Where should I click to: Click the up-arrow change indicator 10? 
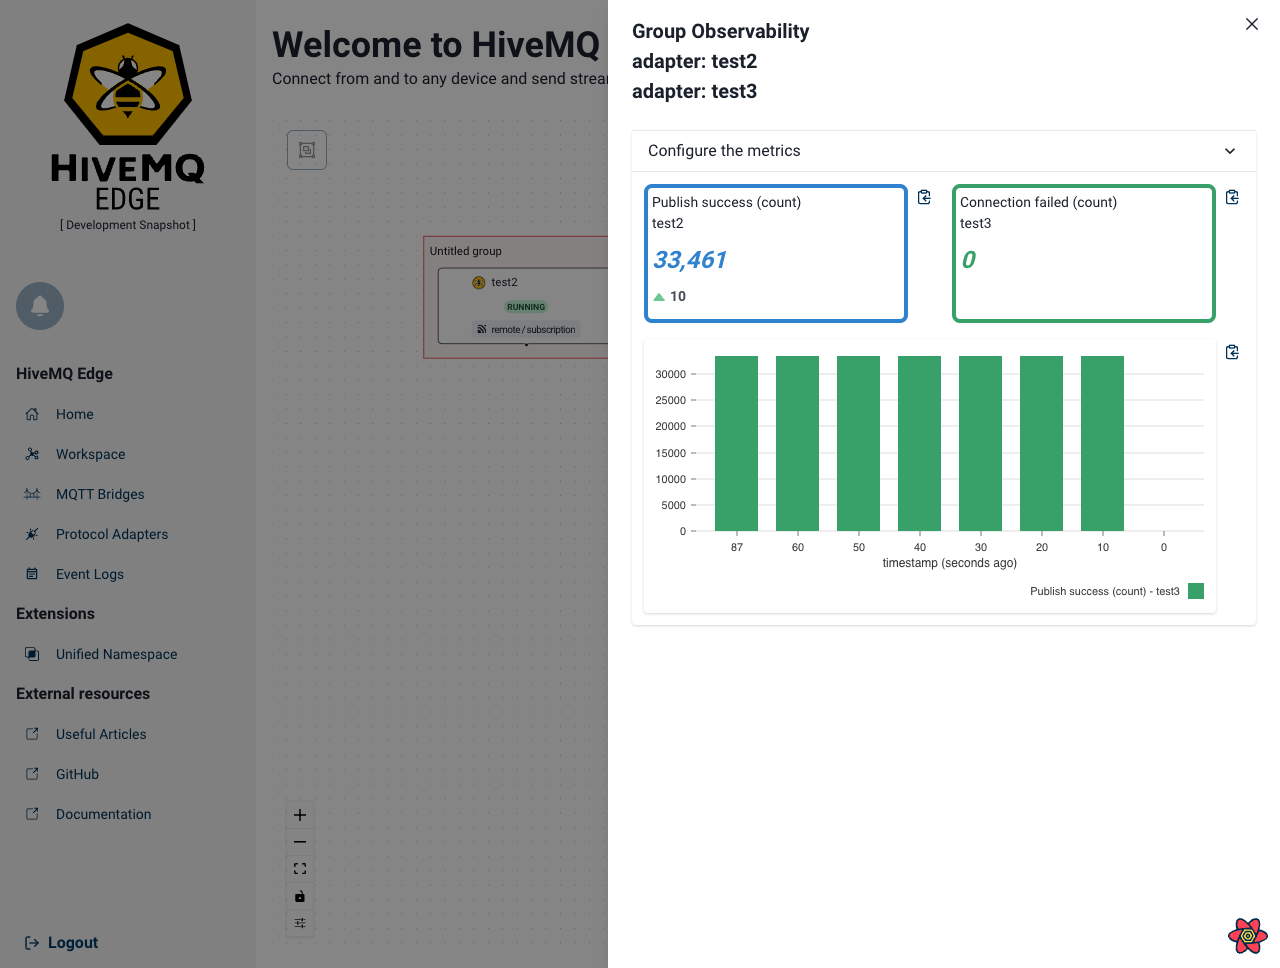tap(670, 296)
